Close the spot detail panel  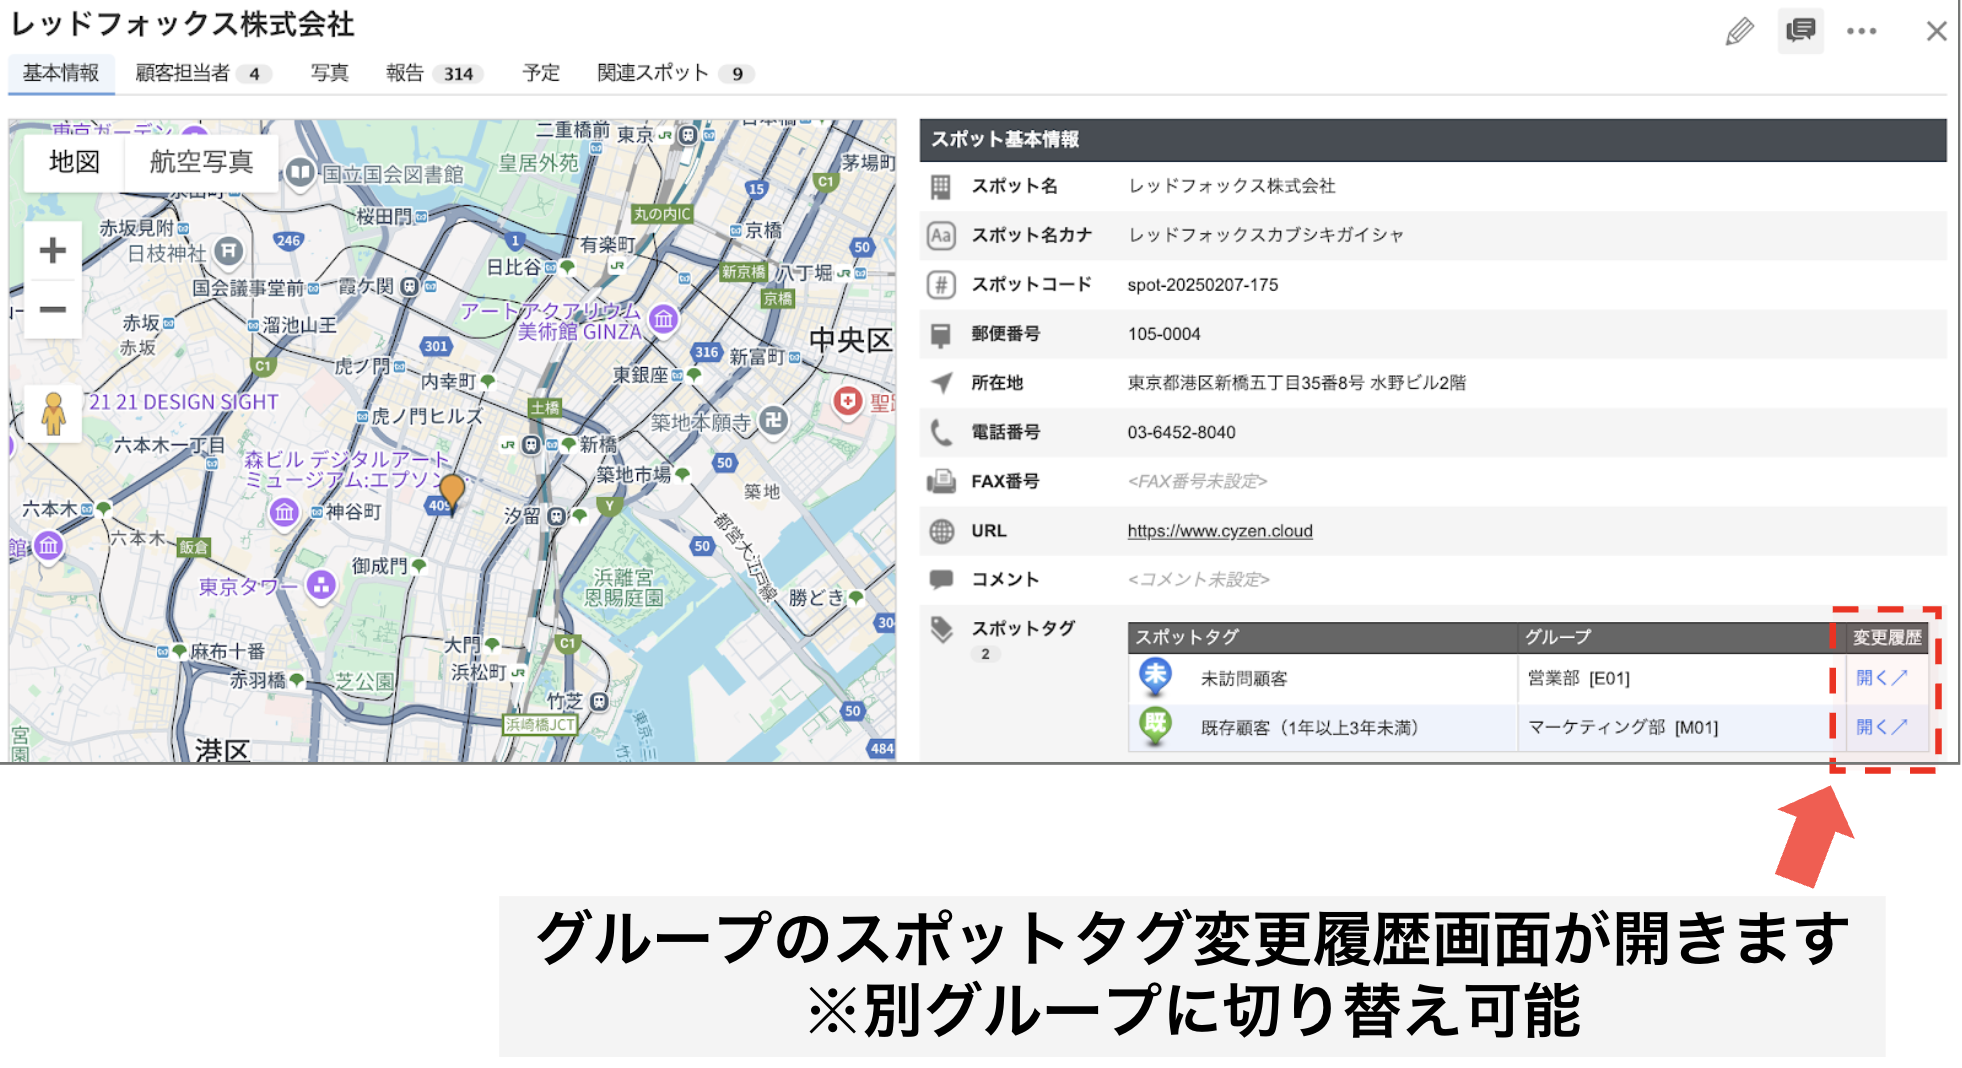[1936, 31]
